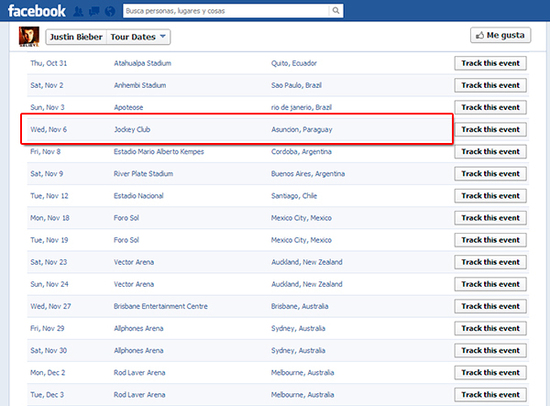Select the Atahualpa Stadium venue text
Image resolution: width=550 pixels, height=406 pixels.
(142, 63)
